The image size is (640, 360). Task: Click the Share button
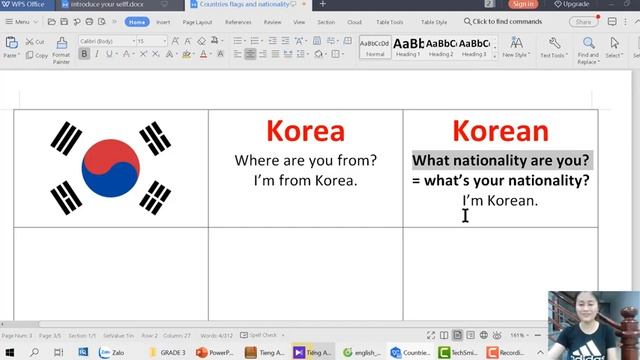click(583, 22)
